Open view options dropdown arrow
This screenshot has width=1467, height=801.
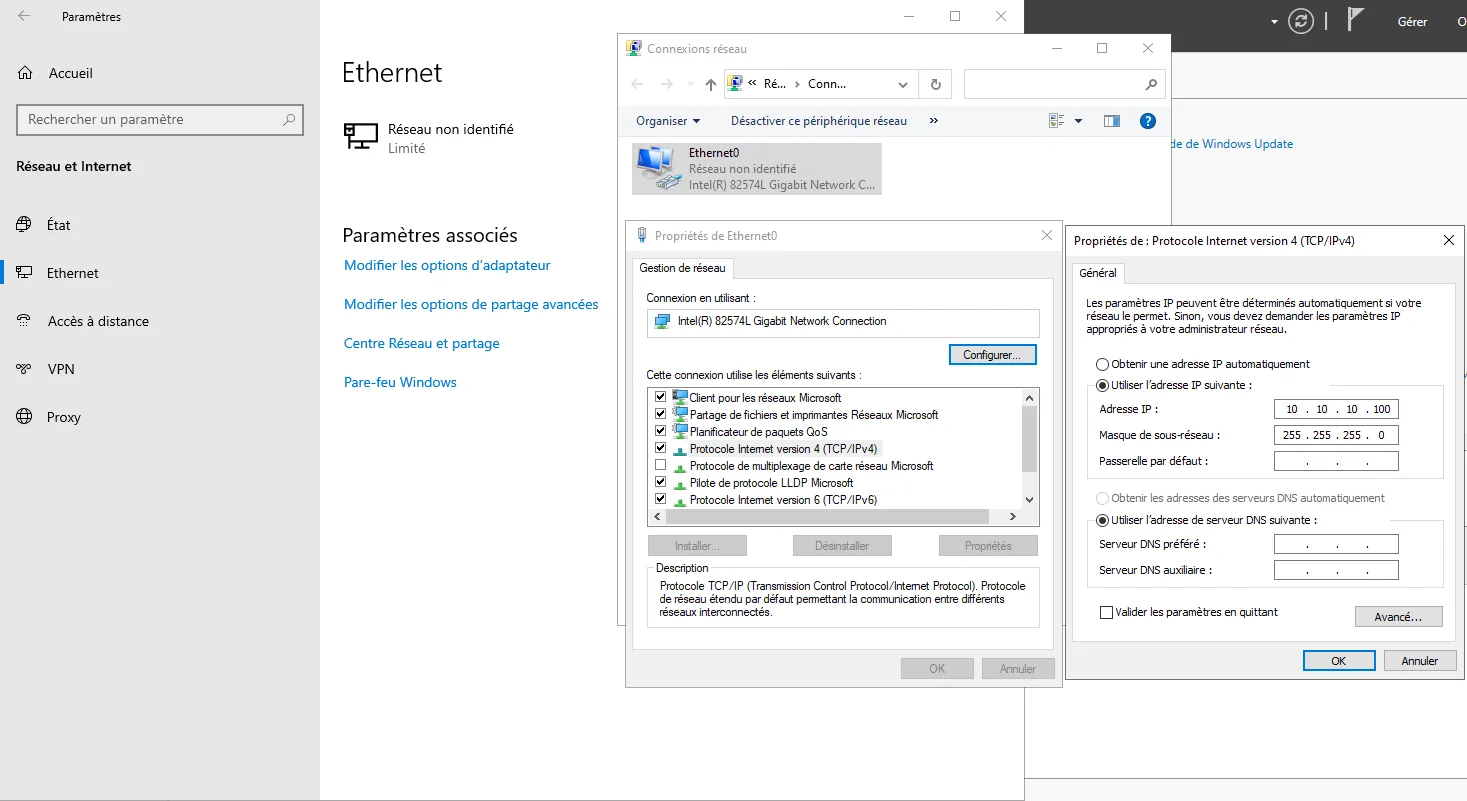[1078, 121]
